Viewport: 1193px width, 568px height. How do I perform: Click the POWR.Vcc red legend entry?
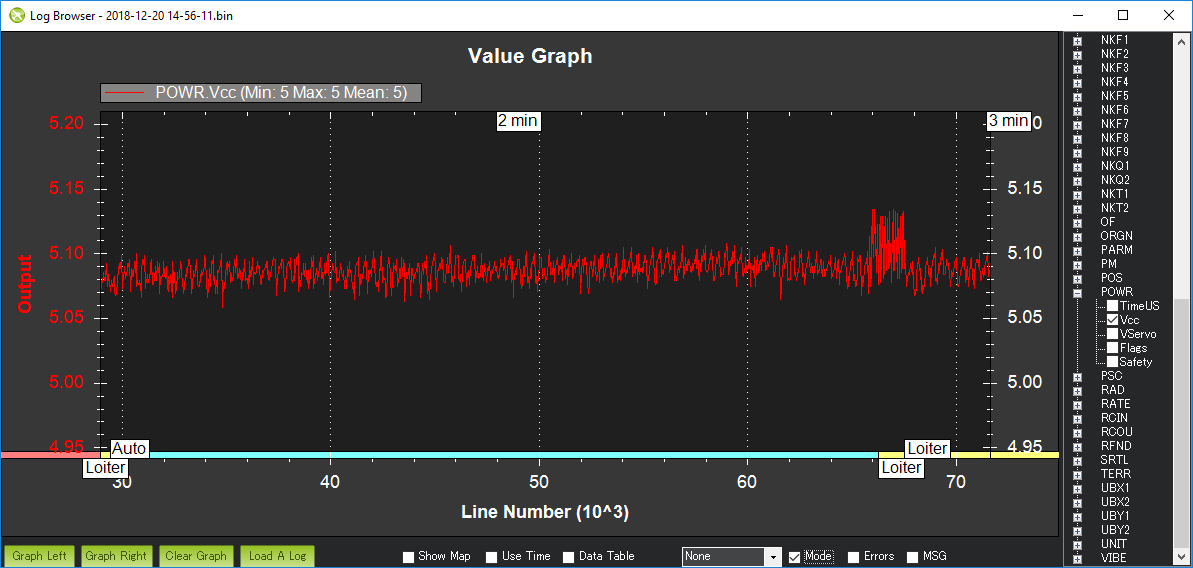click(x=260, y=93)
